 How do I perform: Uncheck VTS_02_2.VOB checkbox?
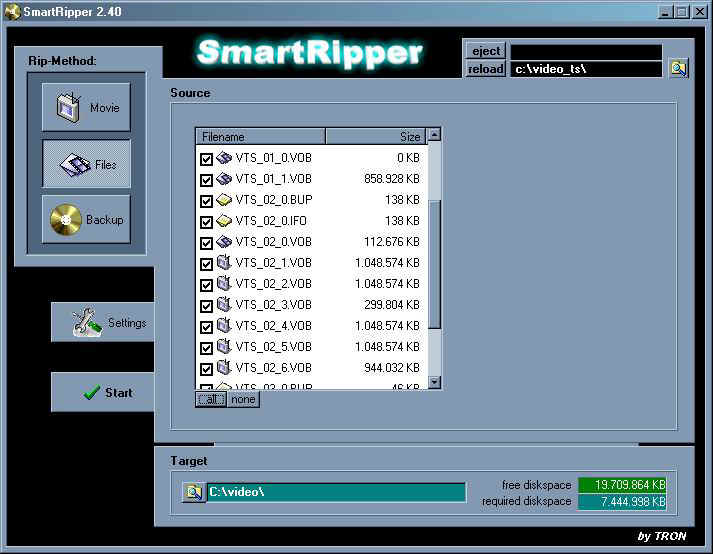pyautogui.click(x=206, y=285)
